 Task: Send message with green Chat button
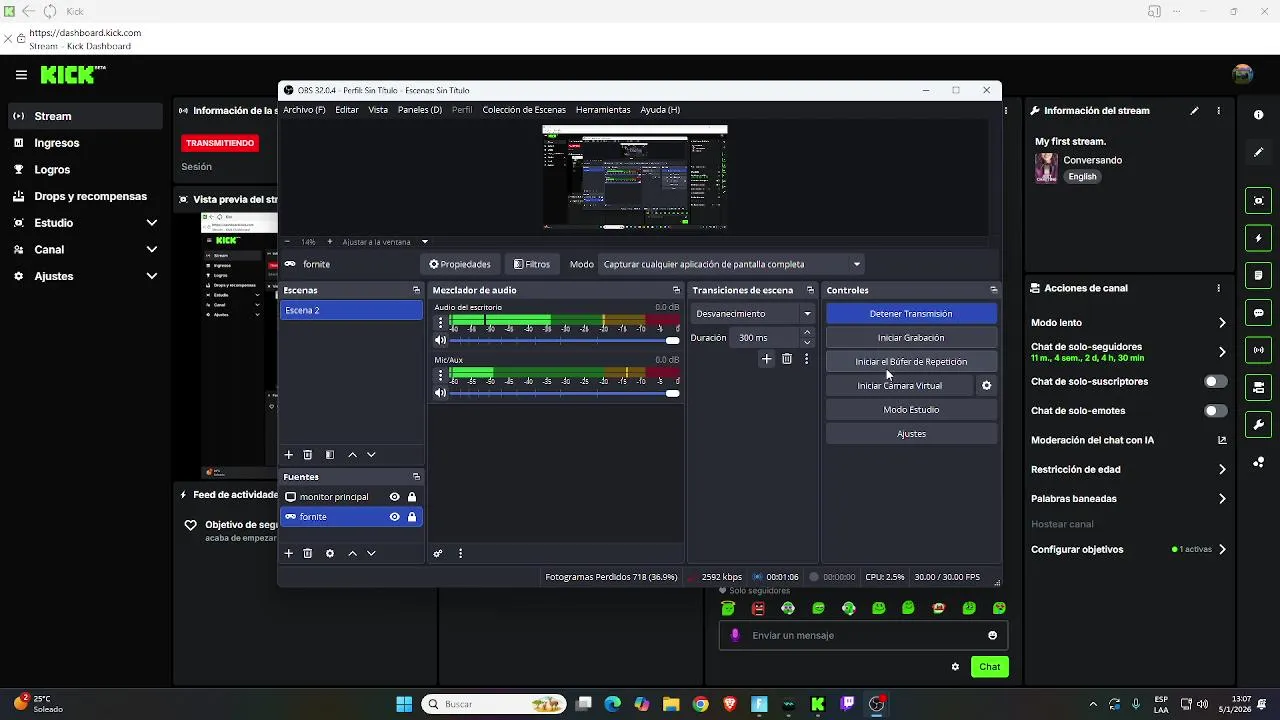[989, 667]
